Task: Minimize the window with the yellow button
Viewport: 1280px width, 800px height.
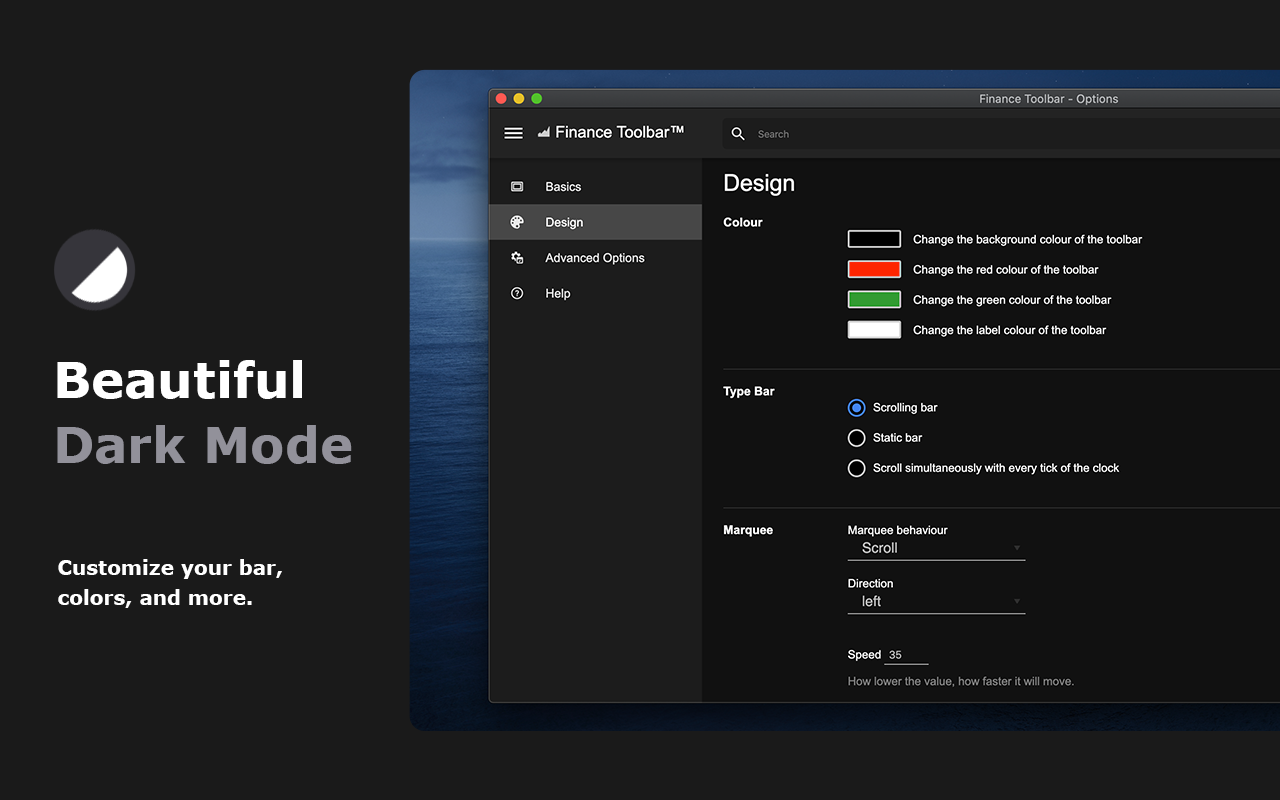Action: [x=519, y=98]
